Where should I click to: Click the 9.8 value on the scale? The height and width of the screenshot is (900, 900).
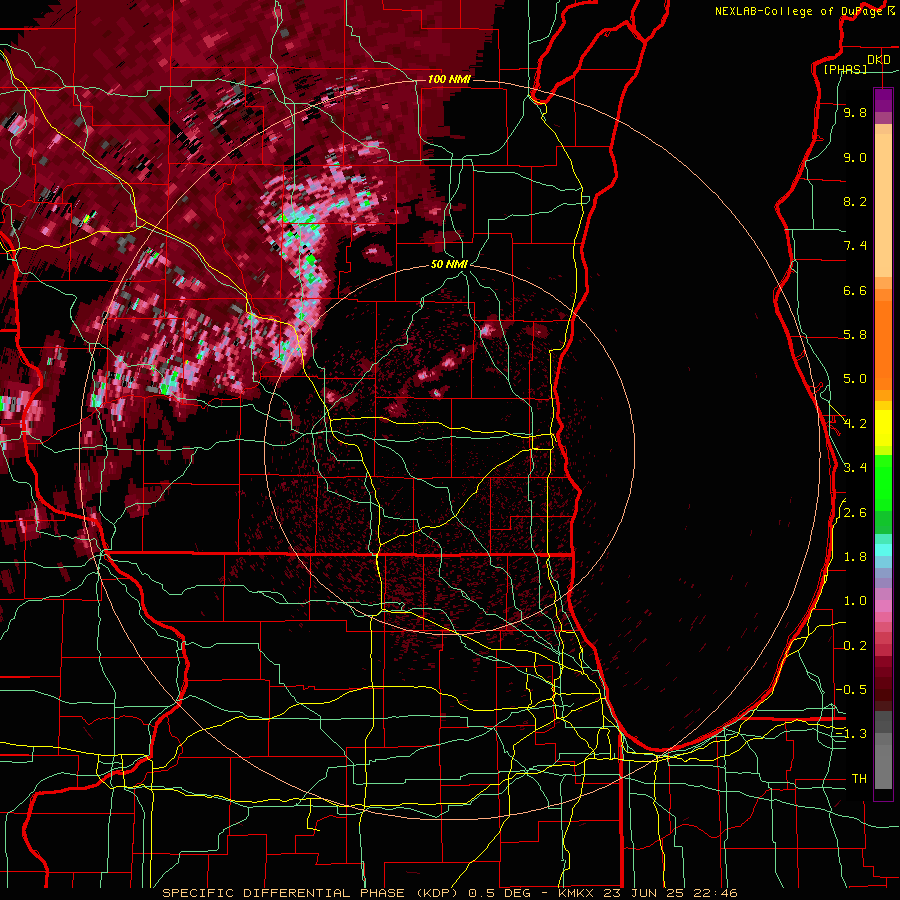pos(855,112)
